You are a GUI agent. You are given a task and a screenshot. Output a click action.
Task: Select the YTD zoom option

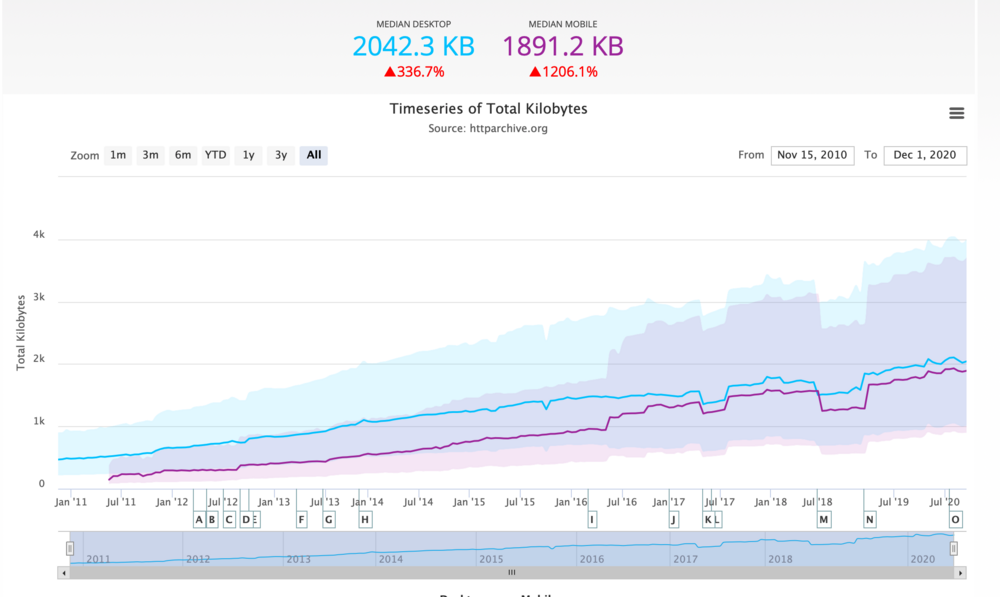[215, 155]
